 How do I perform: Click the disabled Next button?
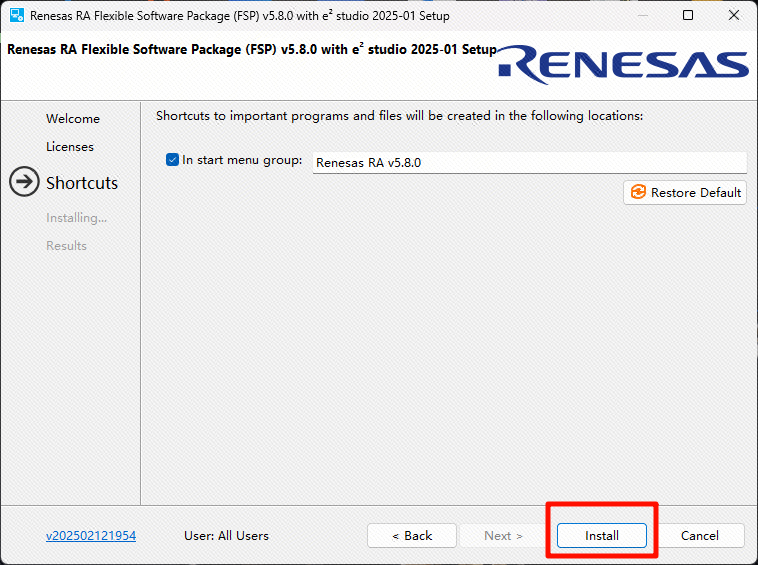[503, 536]
